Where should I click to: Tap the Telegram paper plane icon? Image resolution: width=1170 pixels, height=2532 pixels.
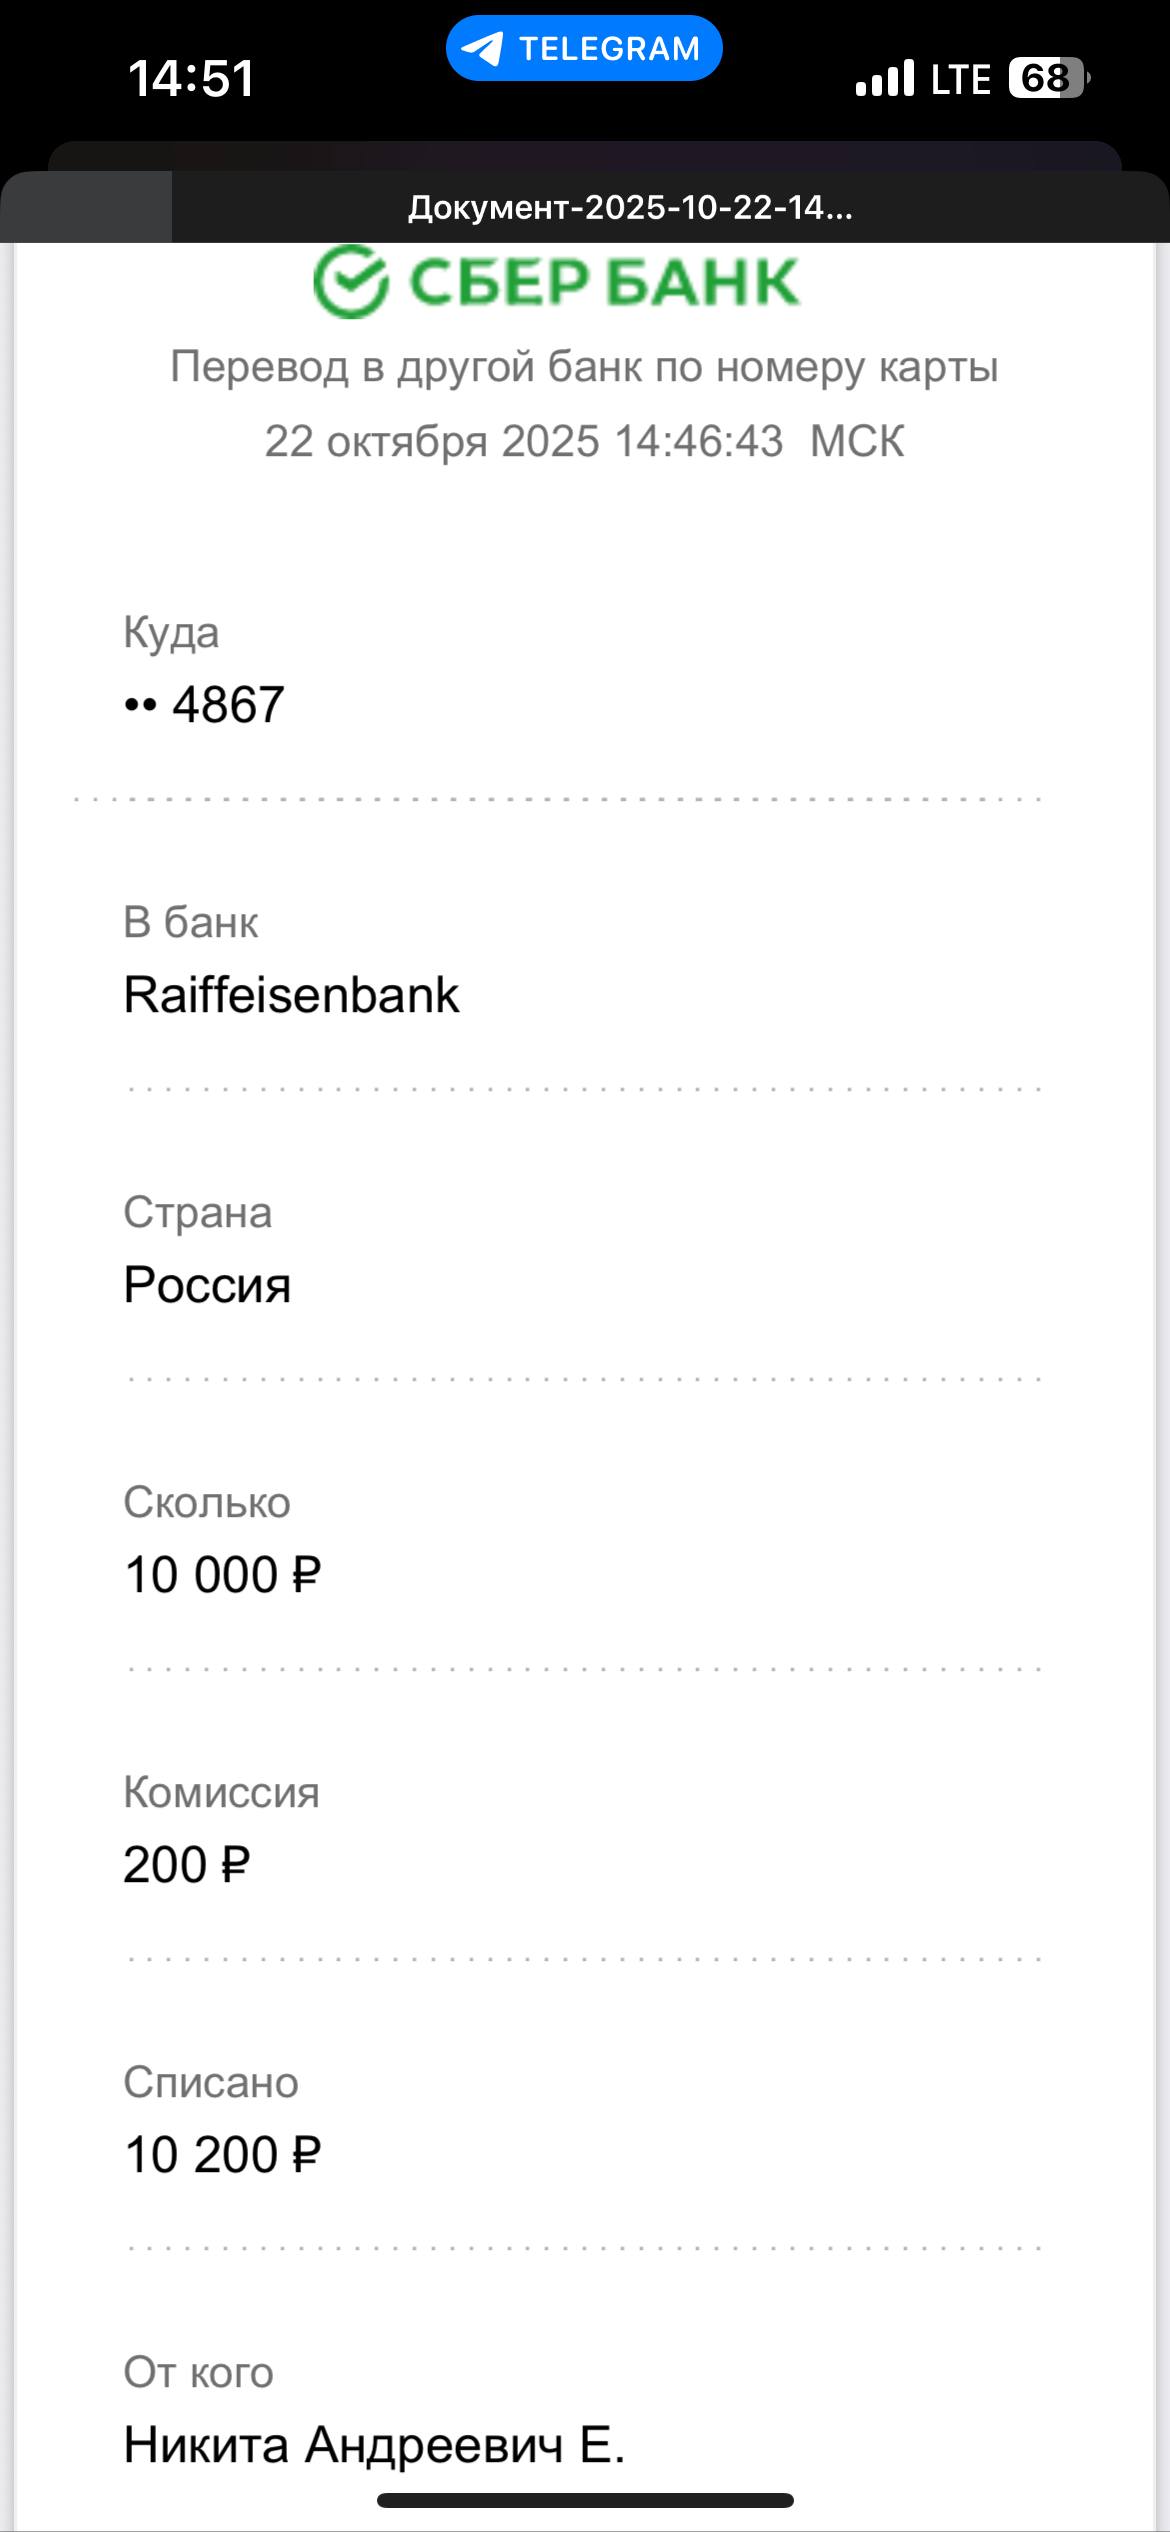tap(483, 48)
